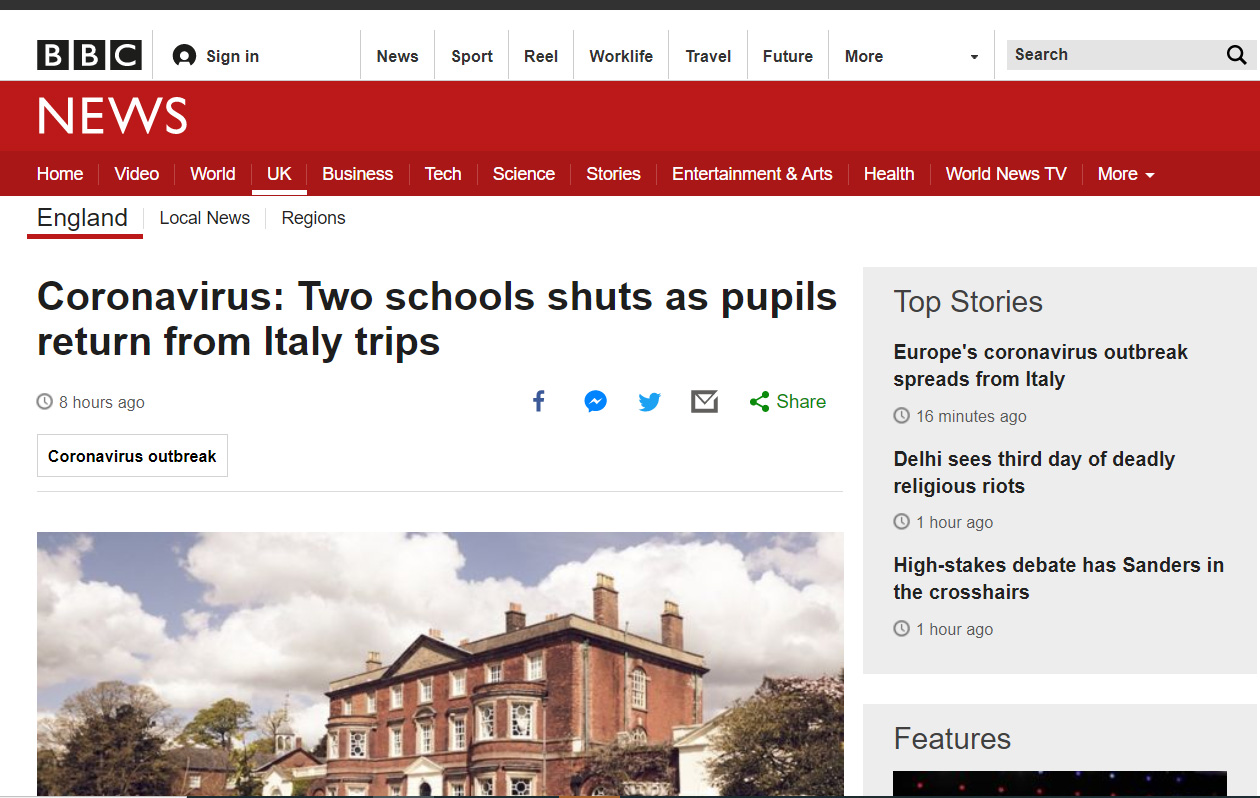Open the Stories tab
The width and height of the screenshot is (1260, 798).
tap(613, 174)
